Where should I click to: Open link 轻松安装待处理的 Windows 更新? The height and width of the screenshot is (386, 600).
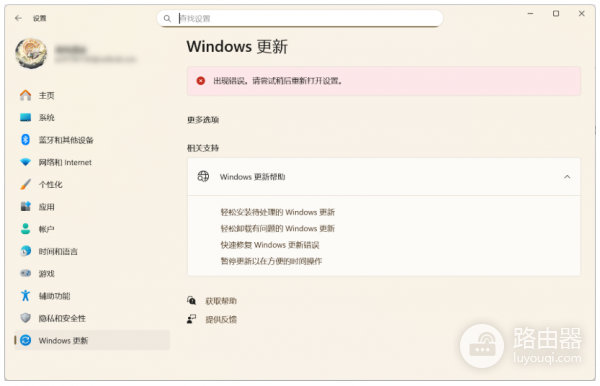coord(278,212)
